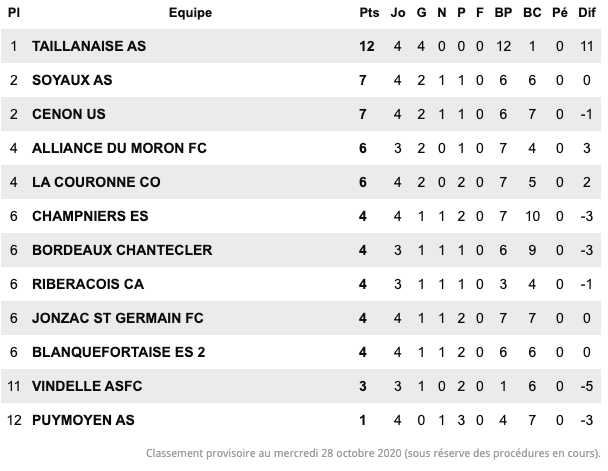
Task: Click the Equipe column header
Action: coord(190,12)
